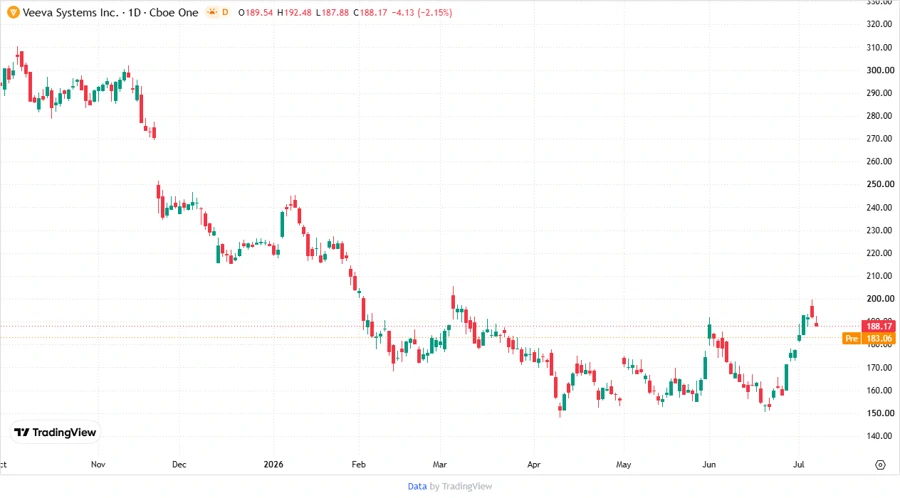Click the 200.00 price axis label

(x=880, y=299)
